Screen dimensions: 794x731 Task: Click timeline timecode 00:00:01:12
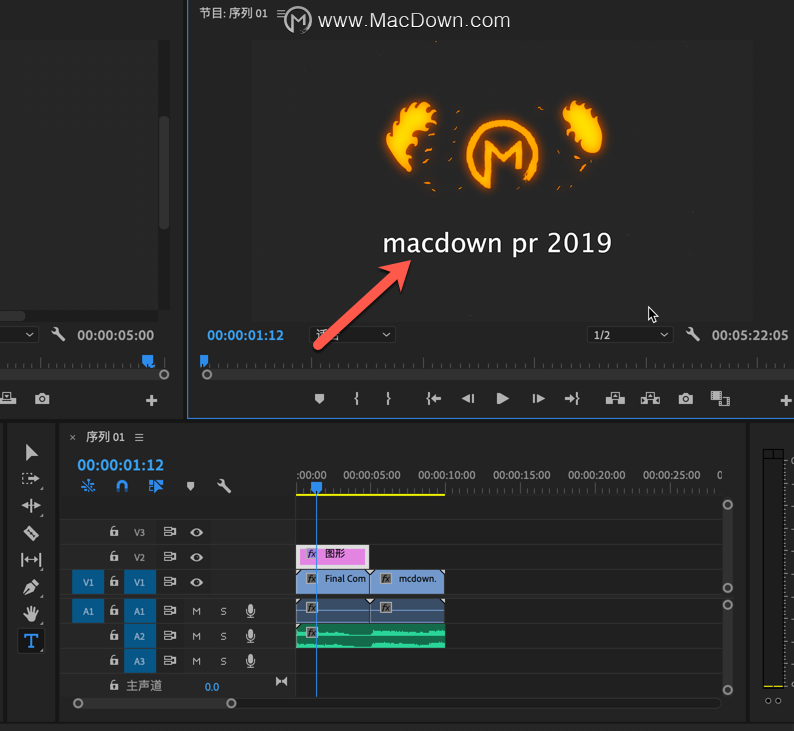coord(121,465)
